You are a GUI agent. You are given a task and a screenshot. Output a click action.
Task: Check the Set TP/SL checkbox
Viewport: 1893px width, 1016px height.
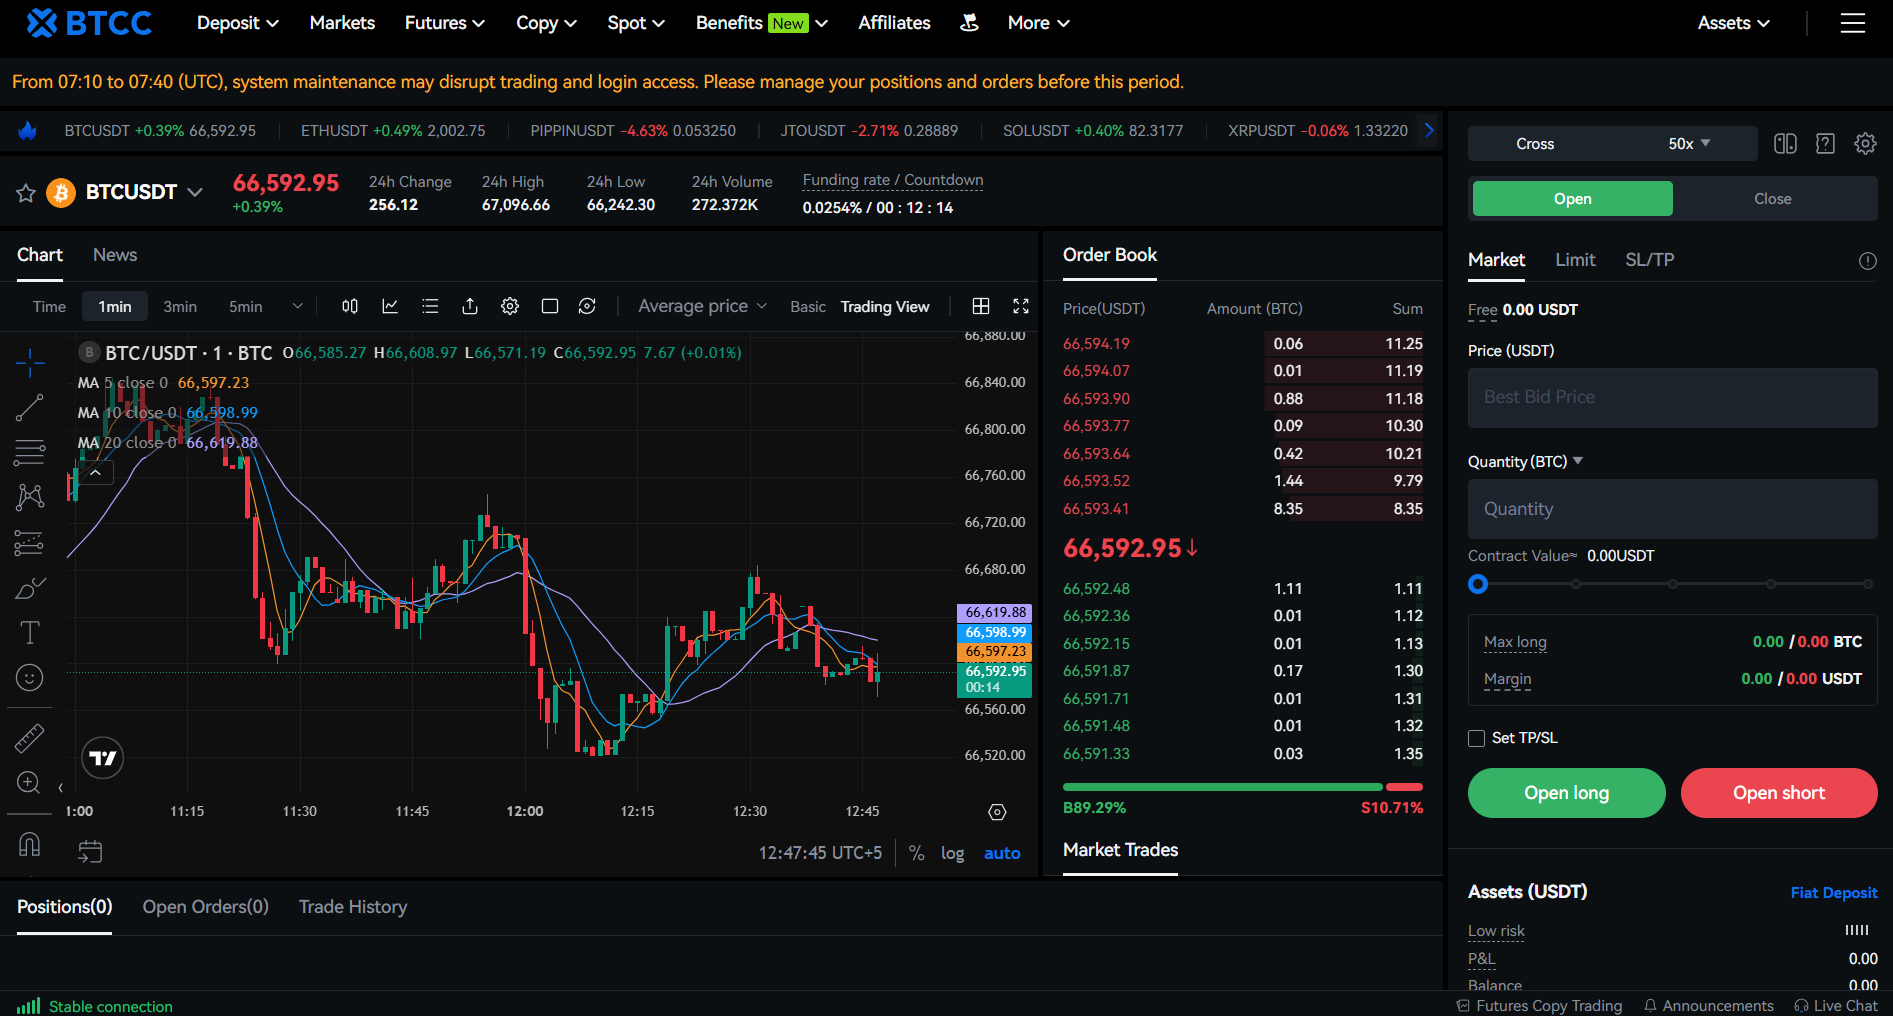[x=1476, y=738]
